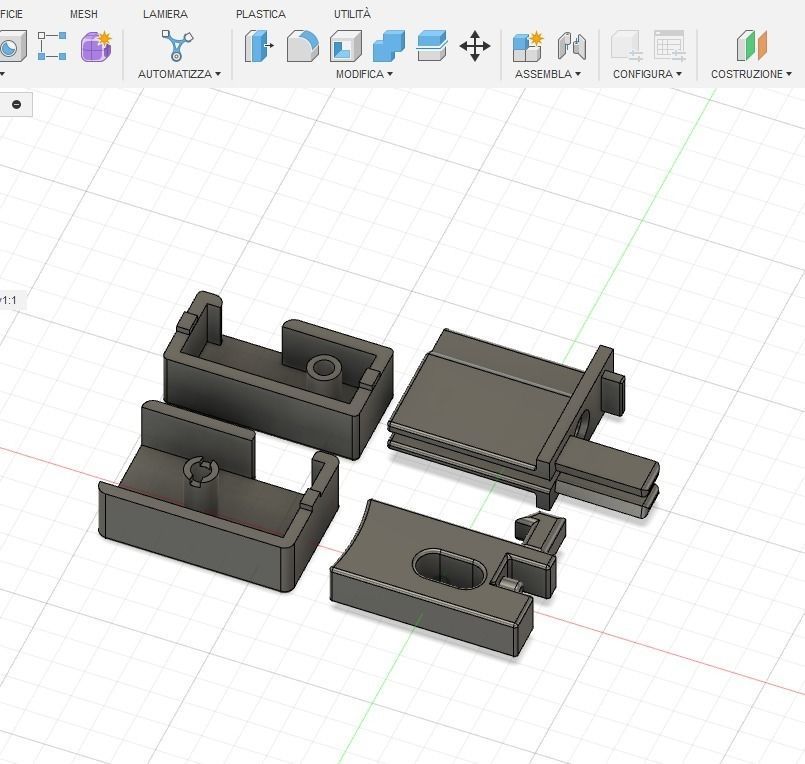
Task: Click the New Component icon
Action: pyautogui.click(x=528, y=46)
